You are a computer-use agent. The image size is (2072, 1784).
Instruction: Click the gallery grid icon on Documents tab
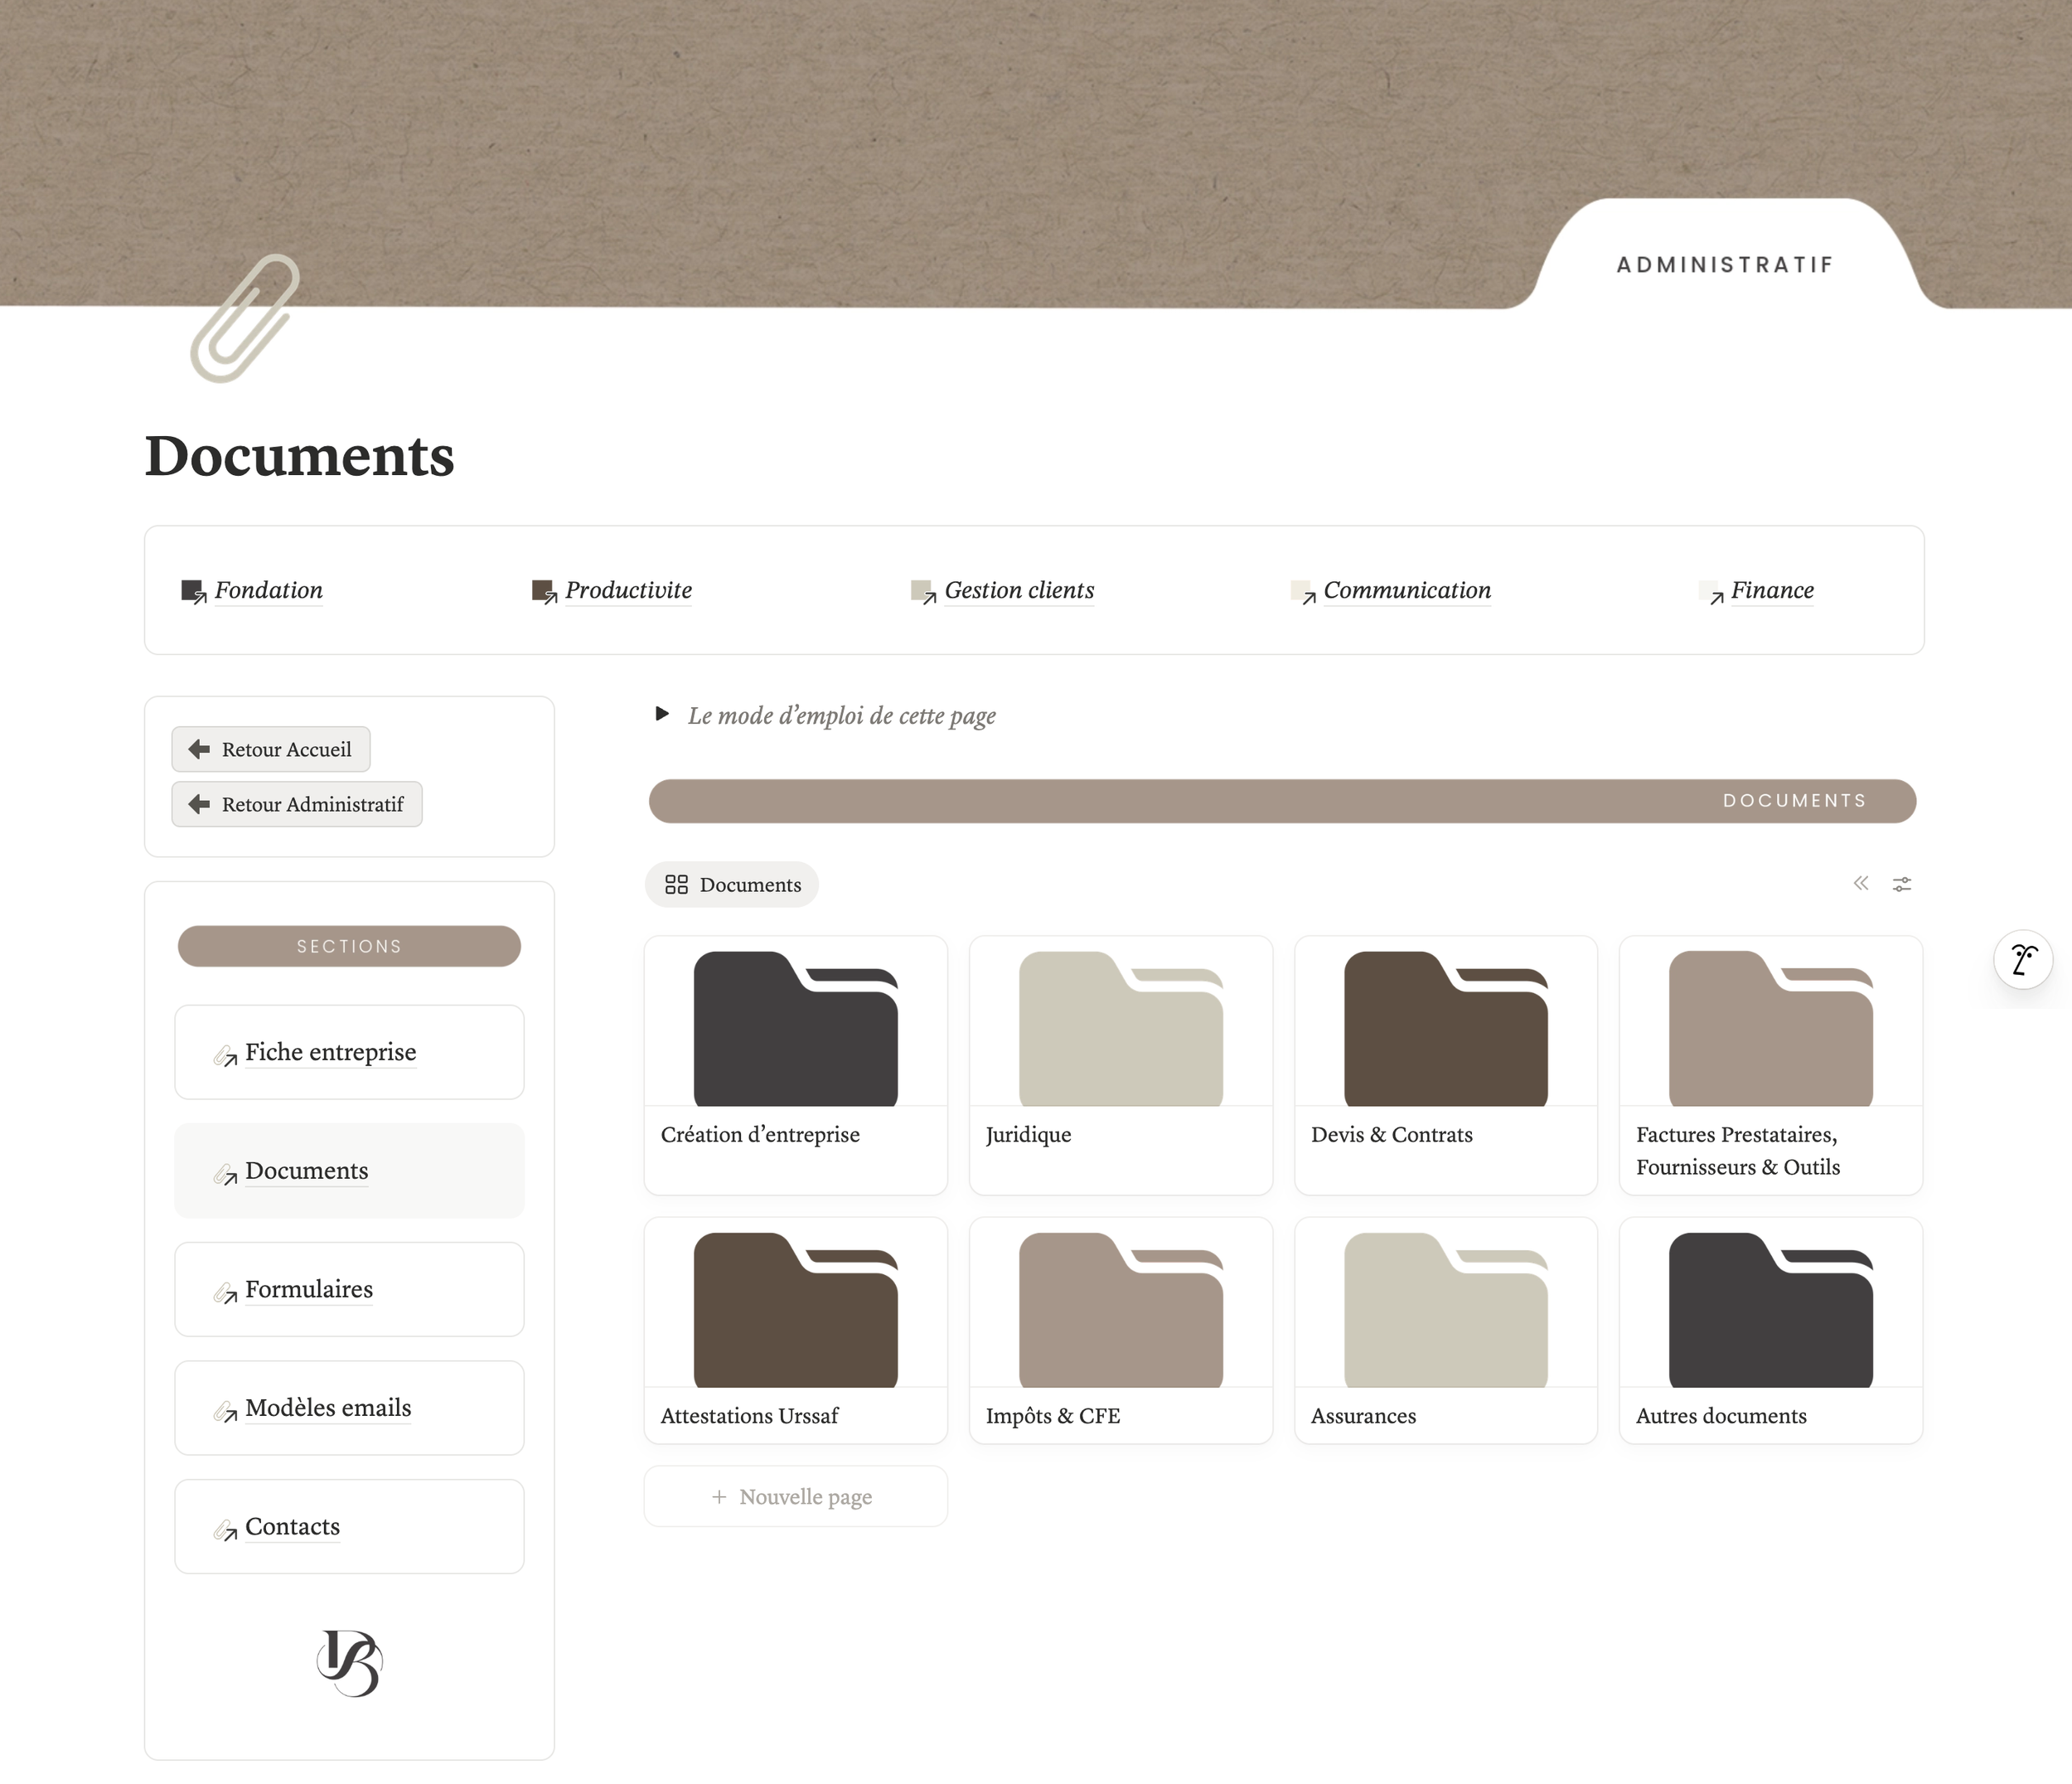[677, 885]
